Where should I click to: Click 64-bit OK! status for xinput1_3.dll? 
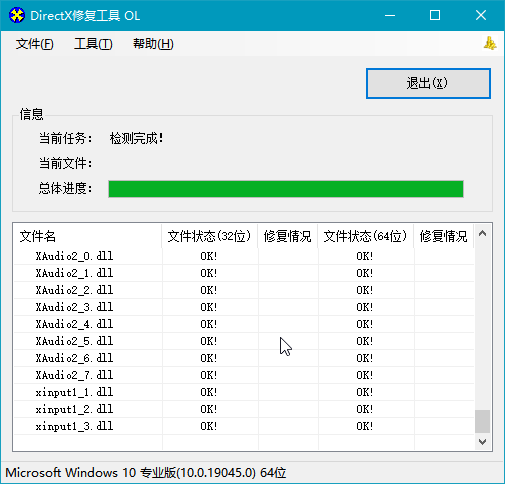[x=365, y=426]
